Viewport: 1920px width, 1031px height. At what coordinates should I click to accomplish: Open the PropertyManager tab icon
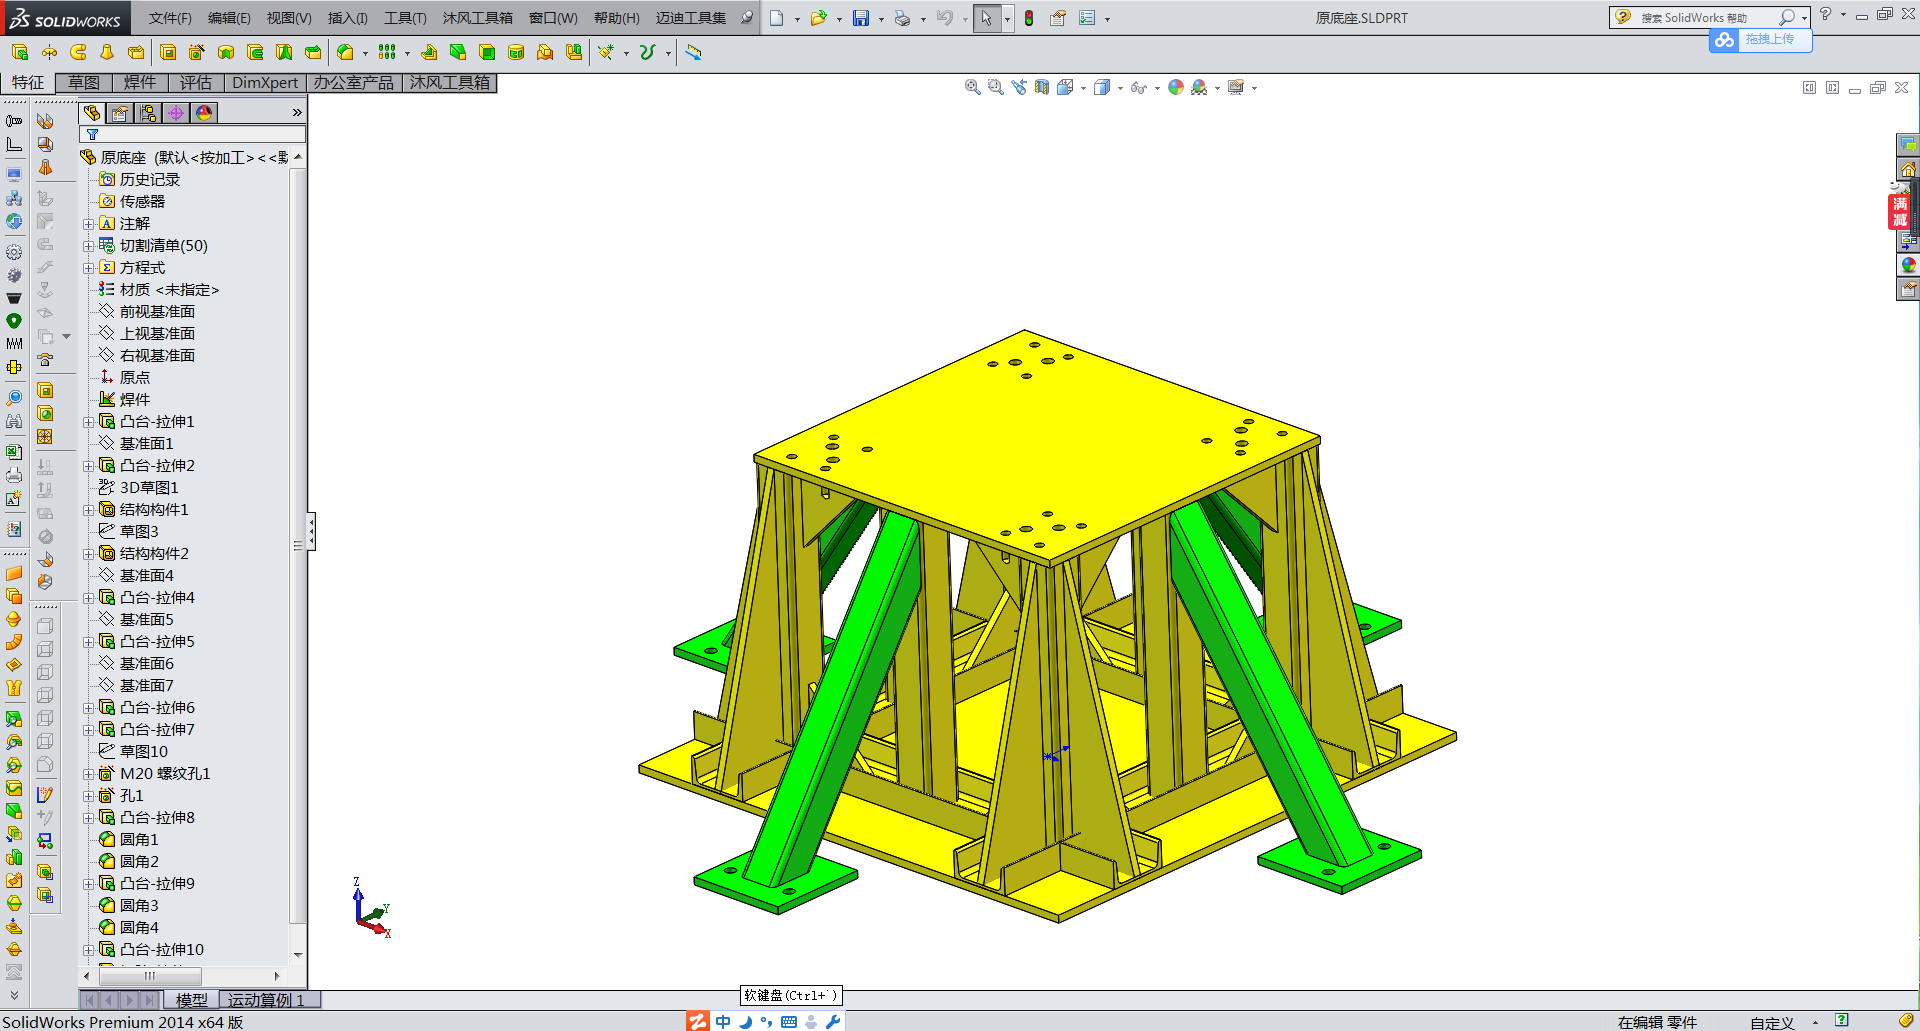coord(120,113)
